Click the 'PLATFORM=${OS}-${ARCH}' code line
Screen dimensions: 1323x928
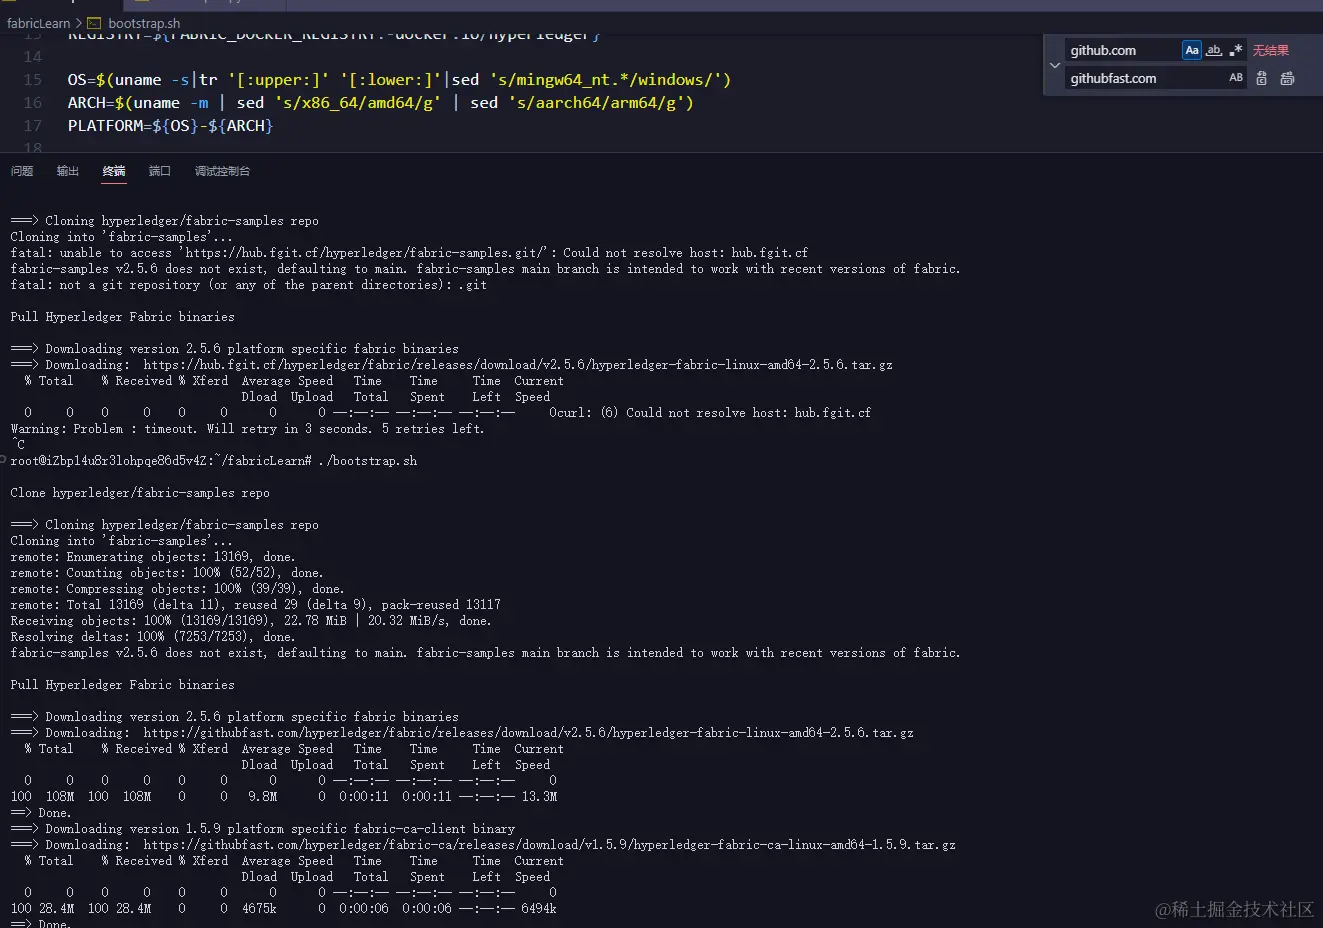point(170,126)
